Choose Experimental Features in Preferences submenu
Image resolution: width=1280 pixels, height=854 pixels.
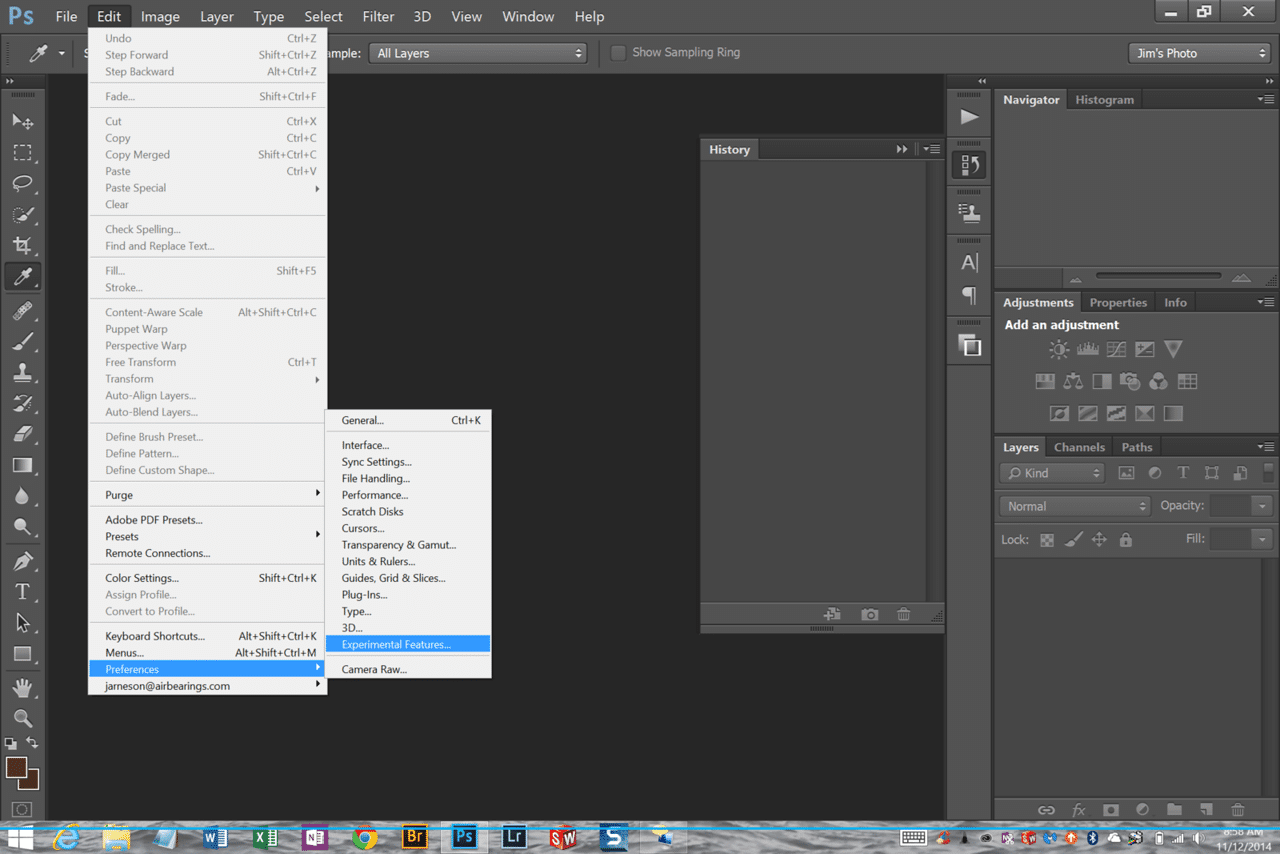tap(408, 645)
